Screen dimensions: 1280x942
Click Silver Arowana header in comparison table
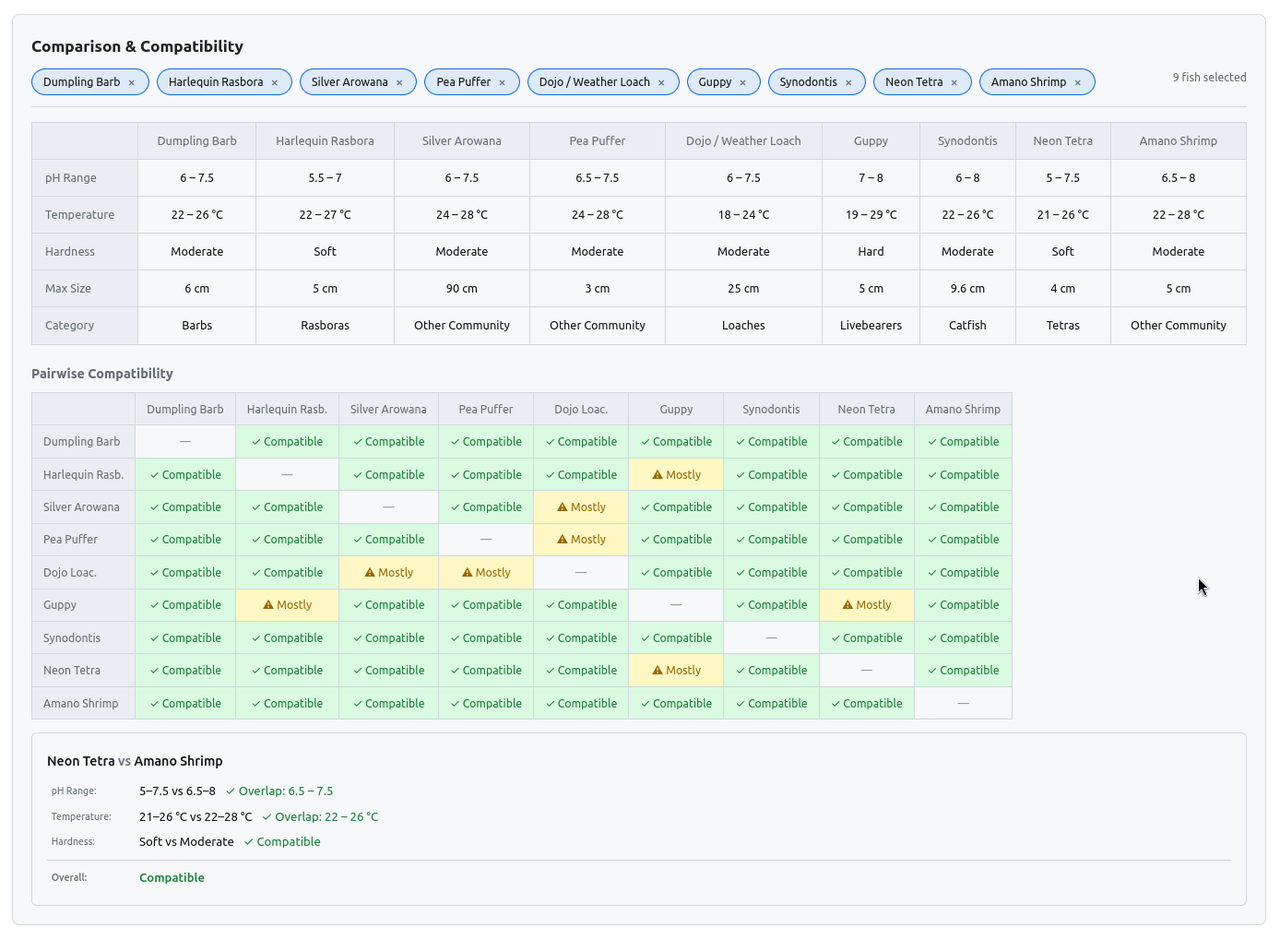tap(462, 141)
